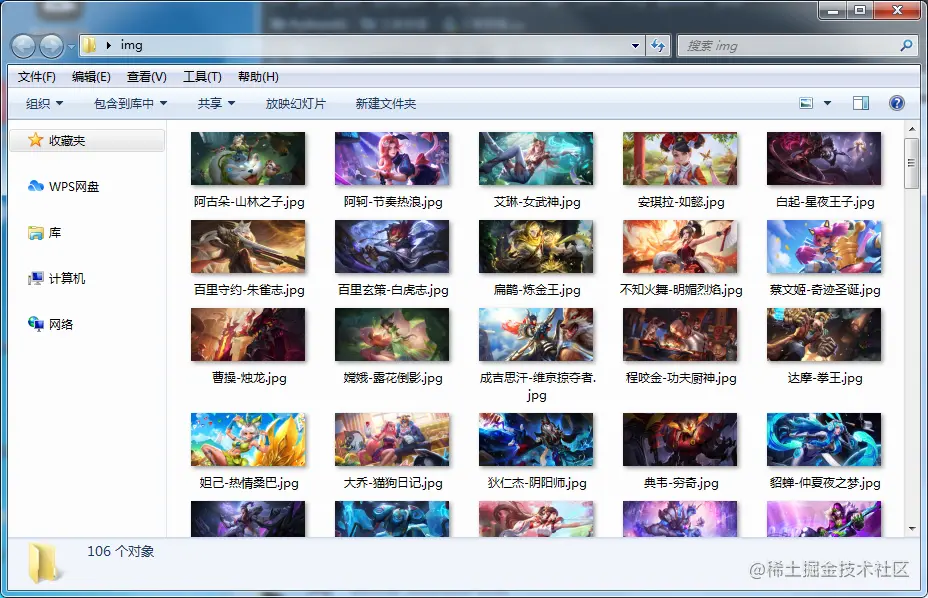Toggle the preview pane
928x598 pixels.
point(861,103)
